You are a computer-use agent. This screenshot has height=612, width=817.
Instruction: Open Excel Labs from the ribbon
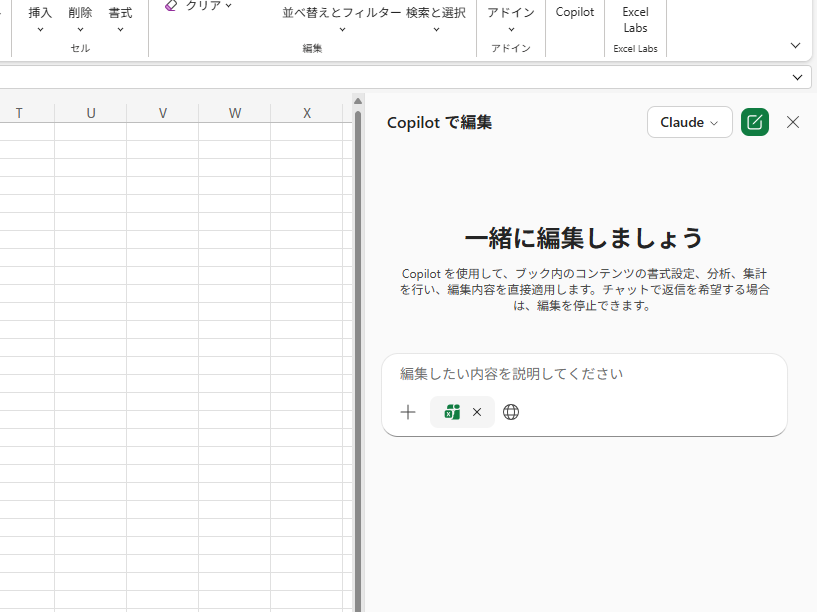(x=635, y=20)
